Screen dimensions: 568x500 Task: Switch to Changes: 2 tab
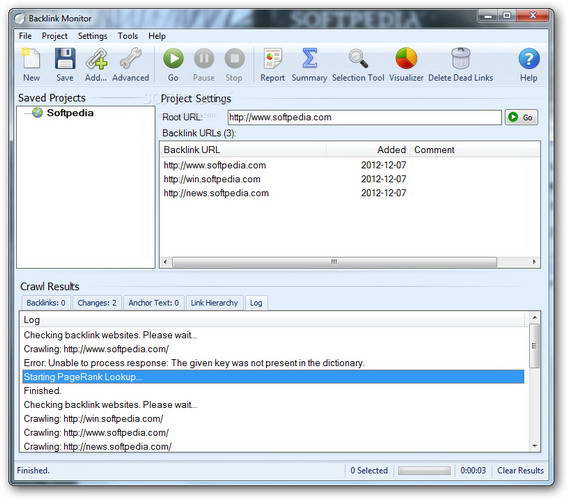click(97, 303)
